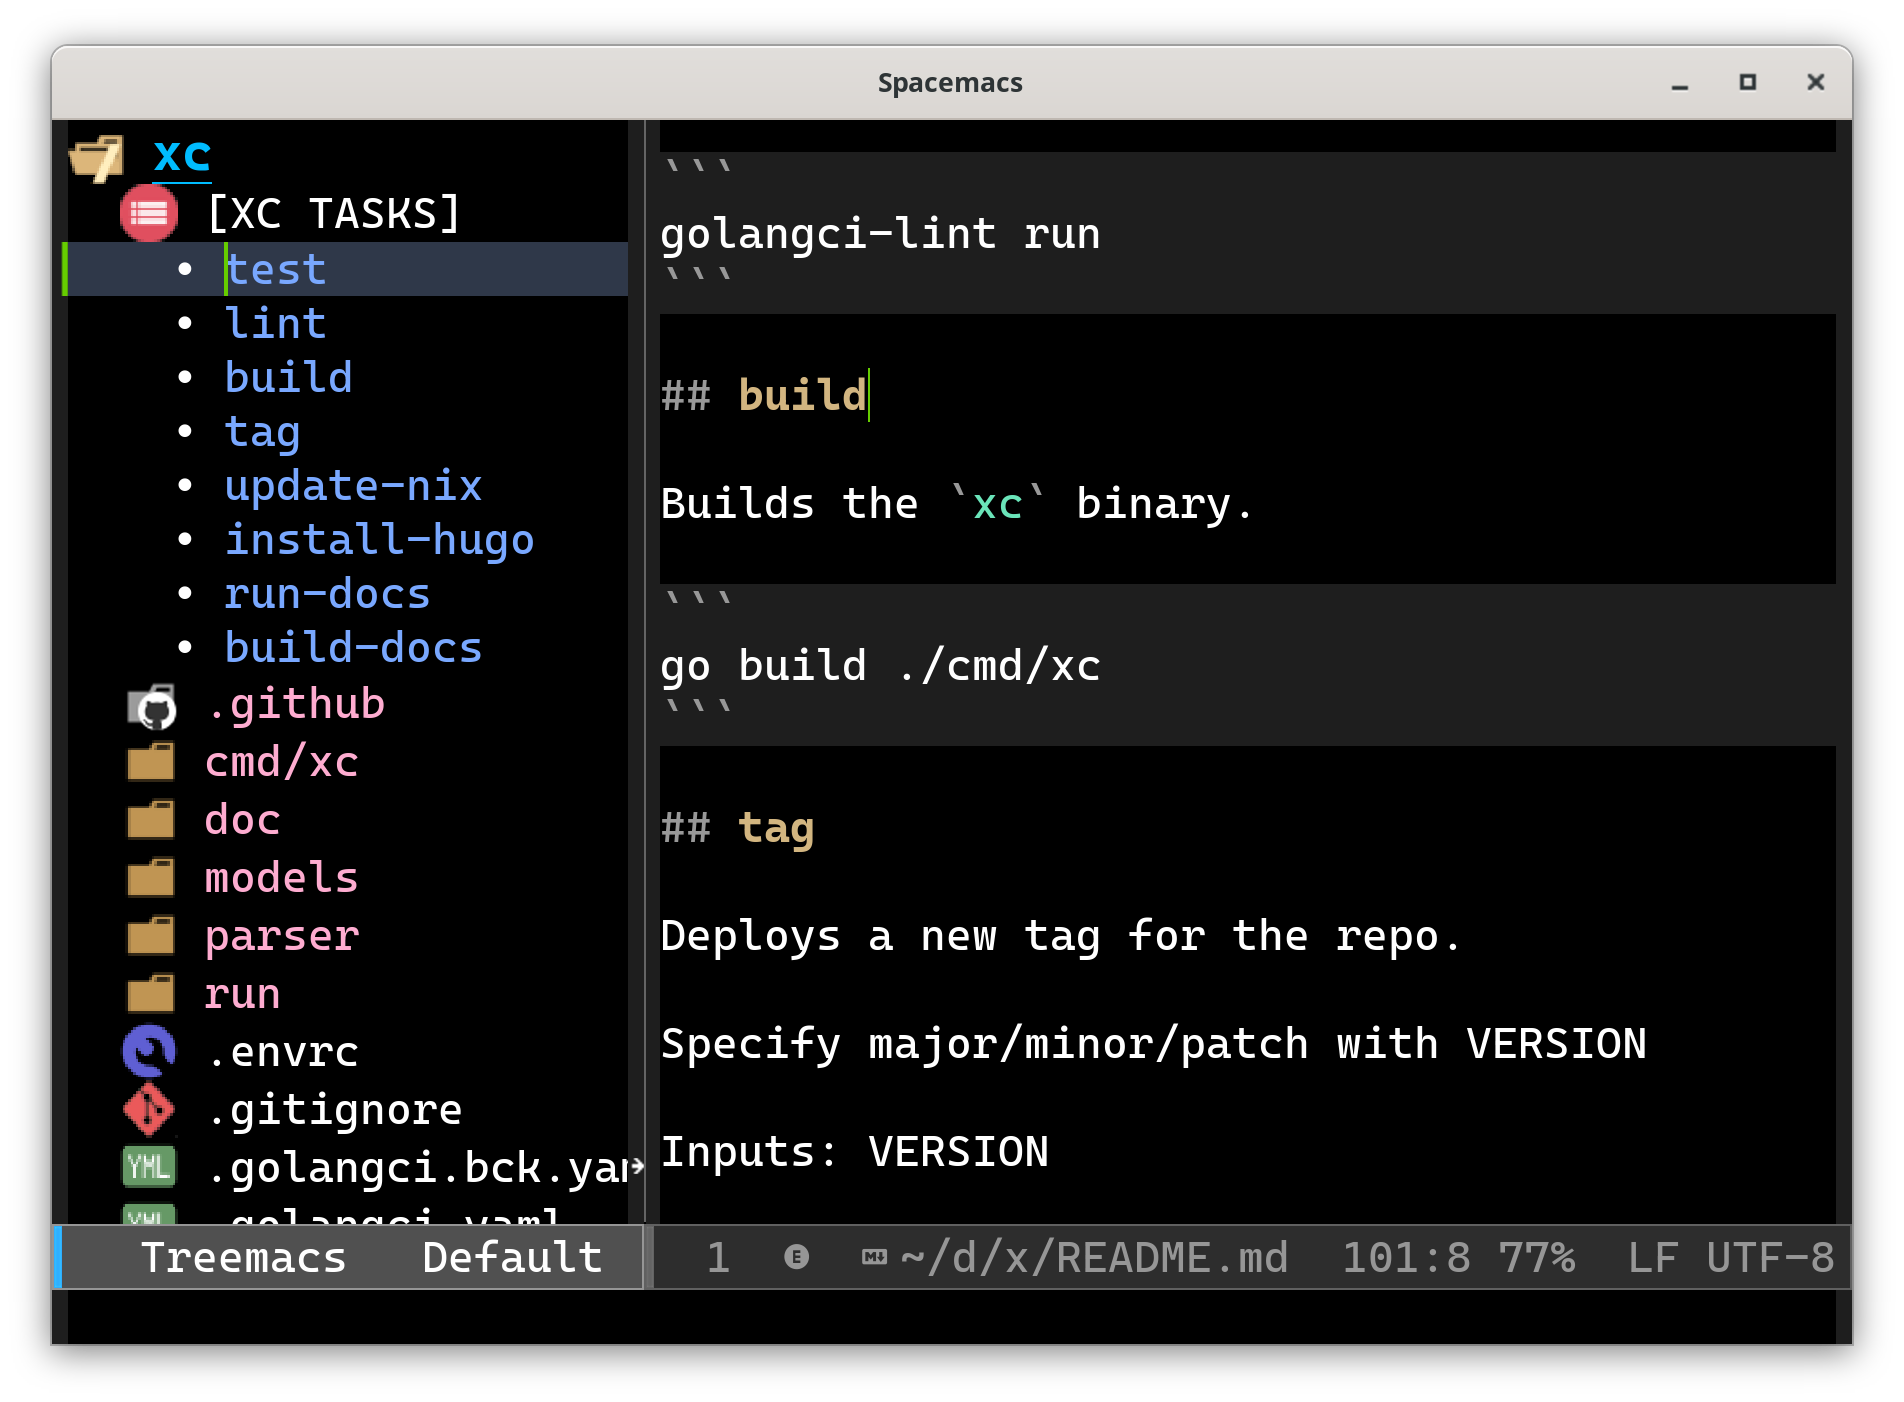Click the 101:8 cursor position indicator
1904x1402 pixels.
1406,1257
